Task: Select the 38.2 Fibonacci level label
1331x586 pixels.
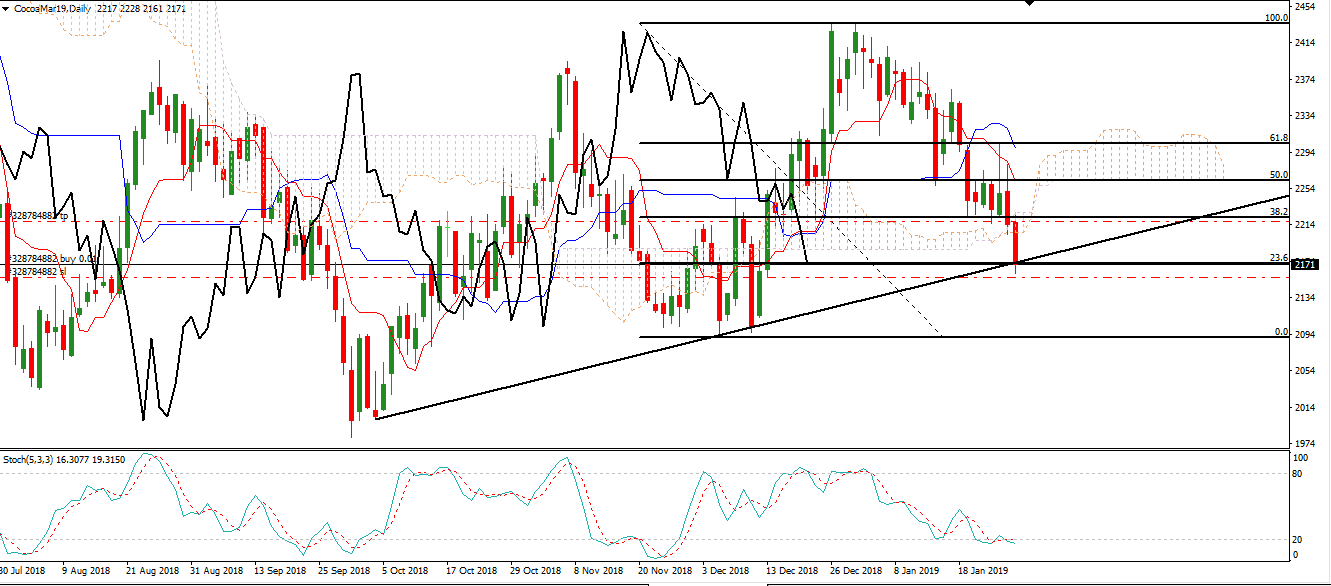Action: pos(1277,212)
